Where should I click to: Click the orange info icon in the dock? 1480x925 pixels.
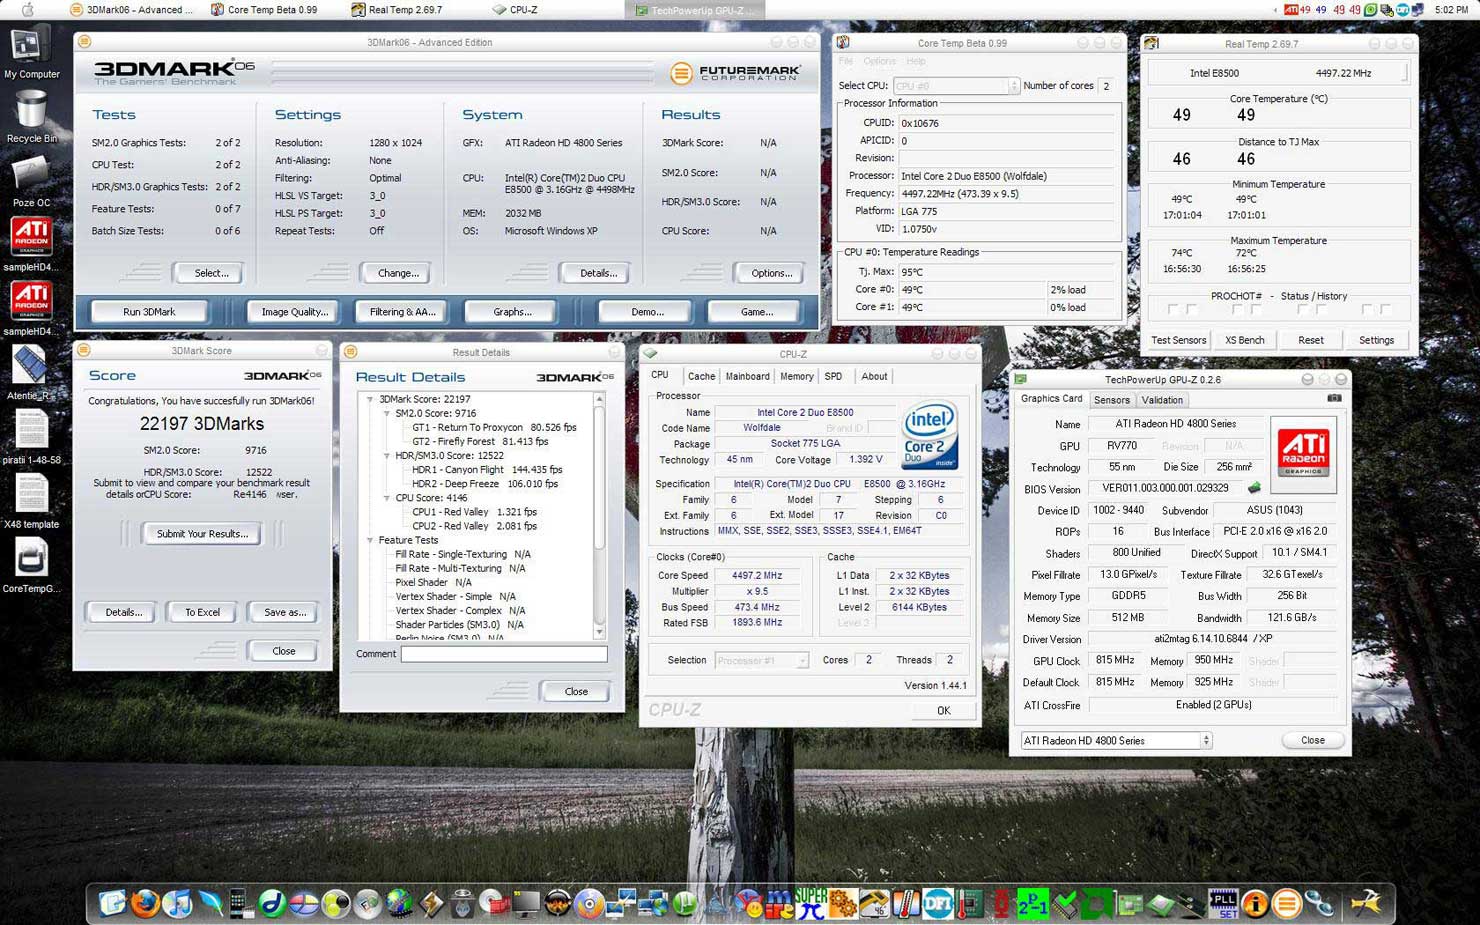click(1254, 903)
